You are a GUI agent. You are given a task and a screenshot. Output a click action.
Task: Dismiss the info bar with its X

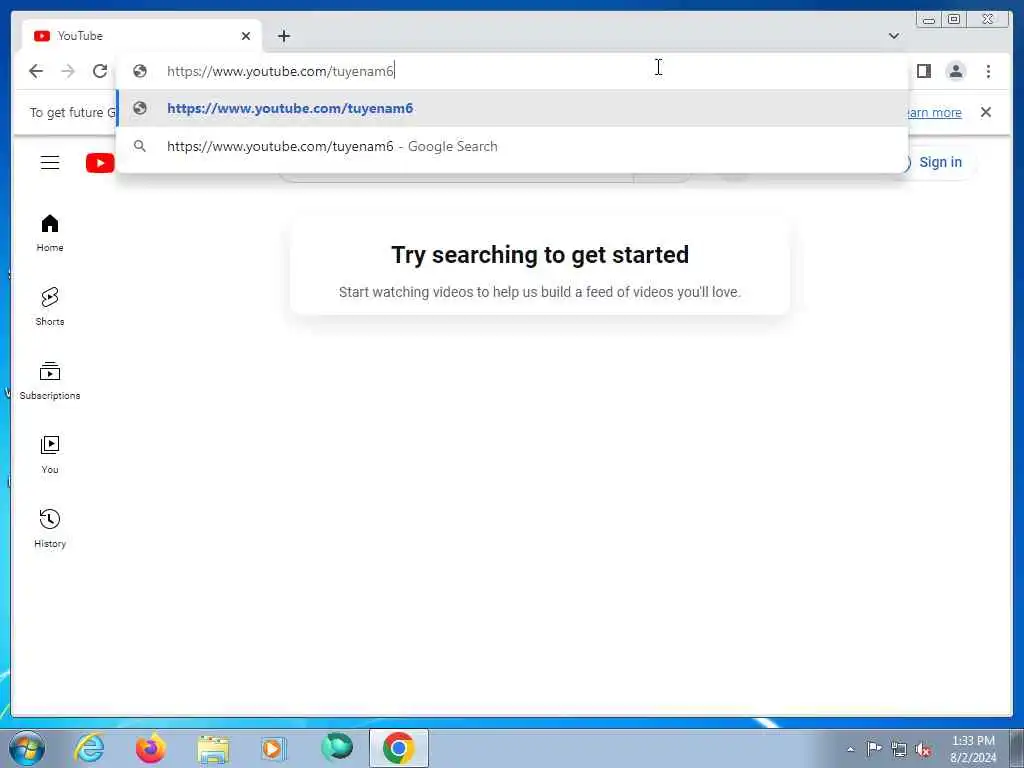(985, 112)
